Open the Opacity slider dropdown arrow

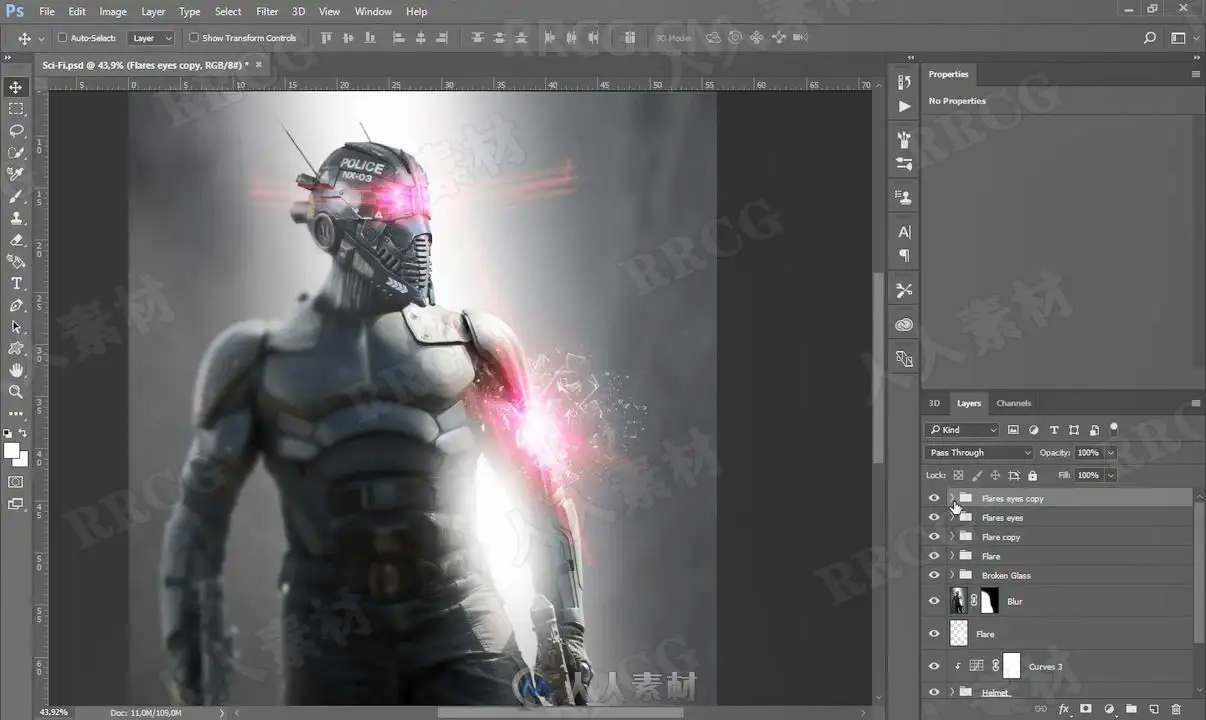point(1110,453)
